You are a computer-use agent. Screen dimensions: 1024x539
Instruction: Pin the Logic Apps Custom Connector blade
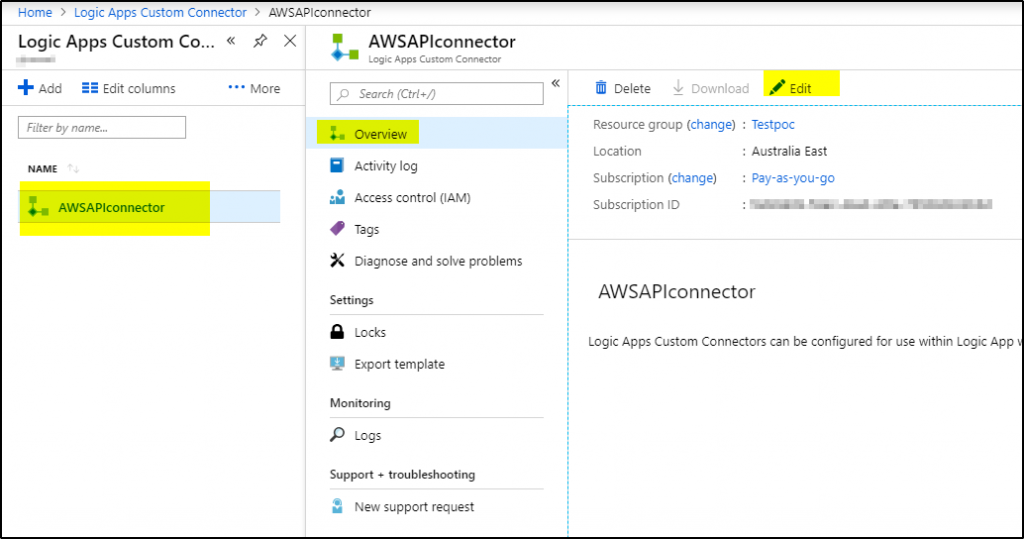(260, 41)
